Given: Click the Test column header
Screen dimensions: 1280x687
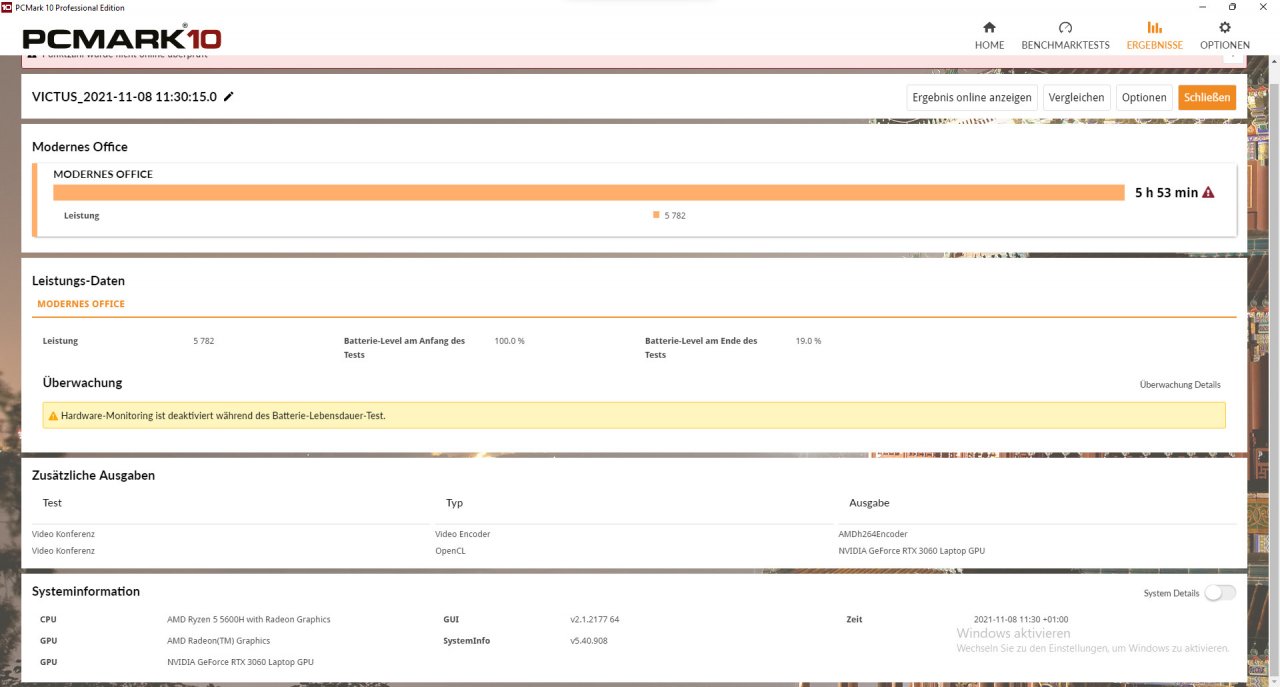Looking at the screenshot, I should [52, 503].
